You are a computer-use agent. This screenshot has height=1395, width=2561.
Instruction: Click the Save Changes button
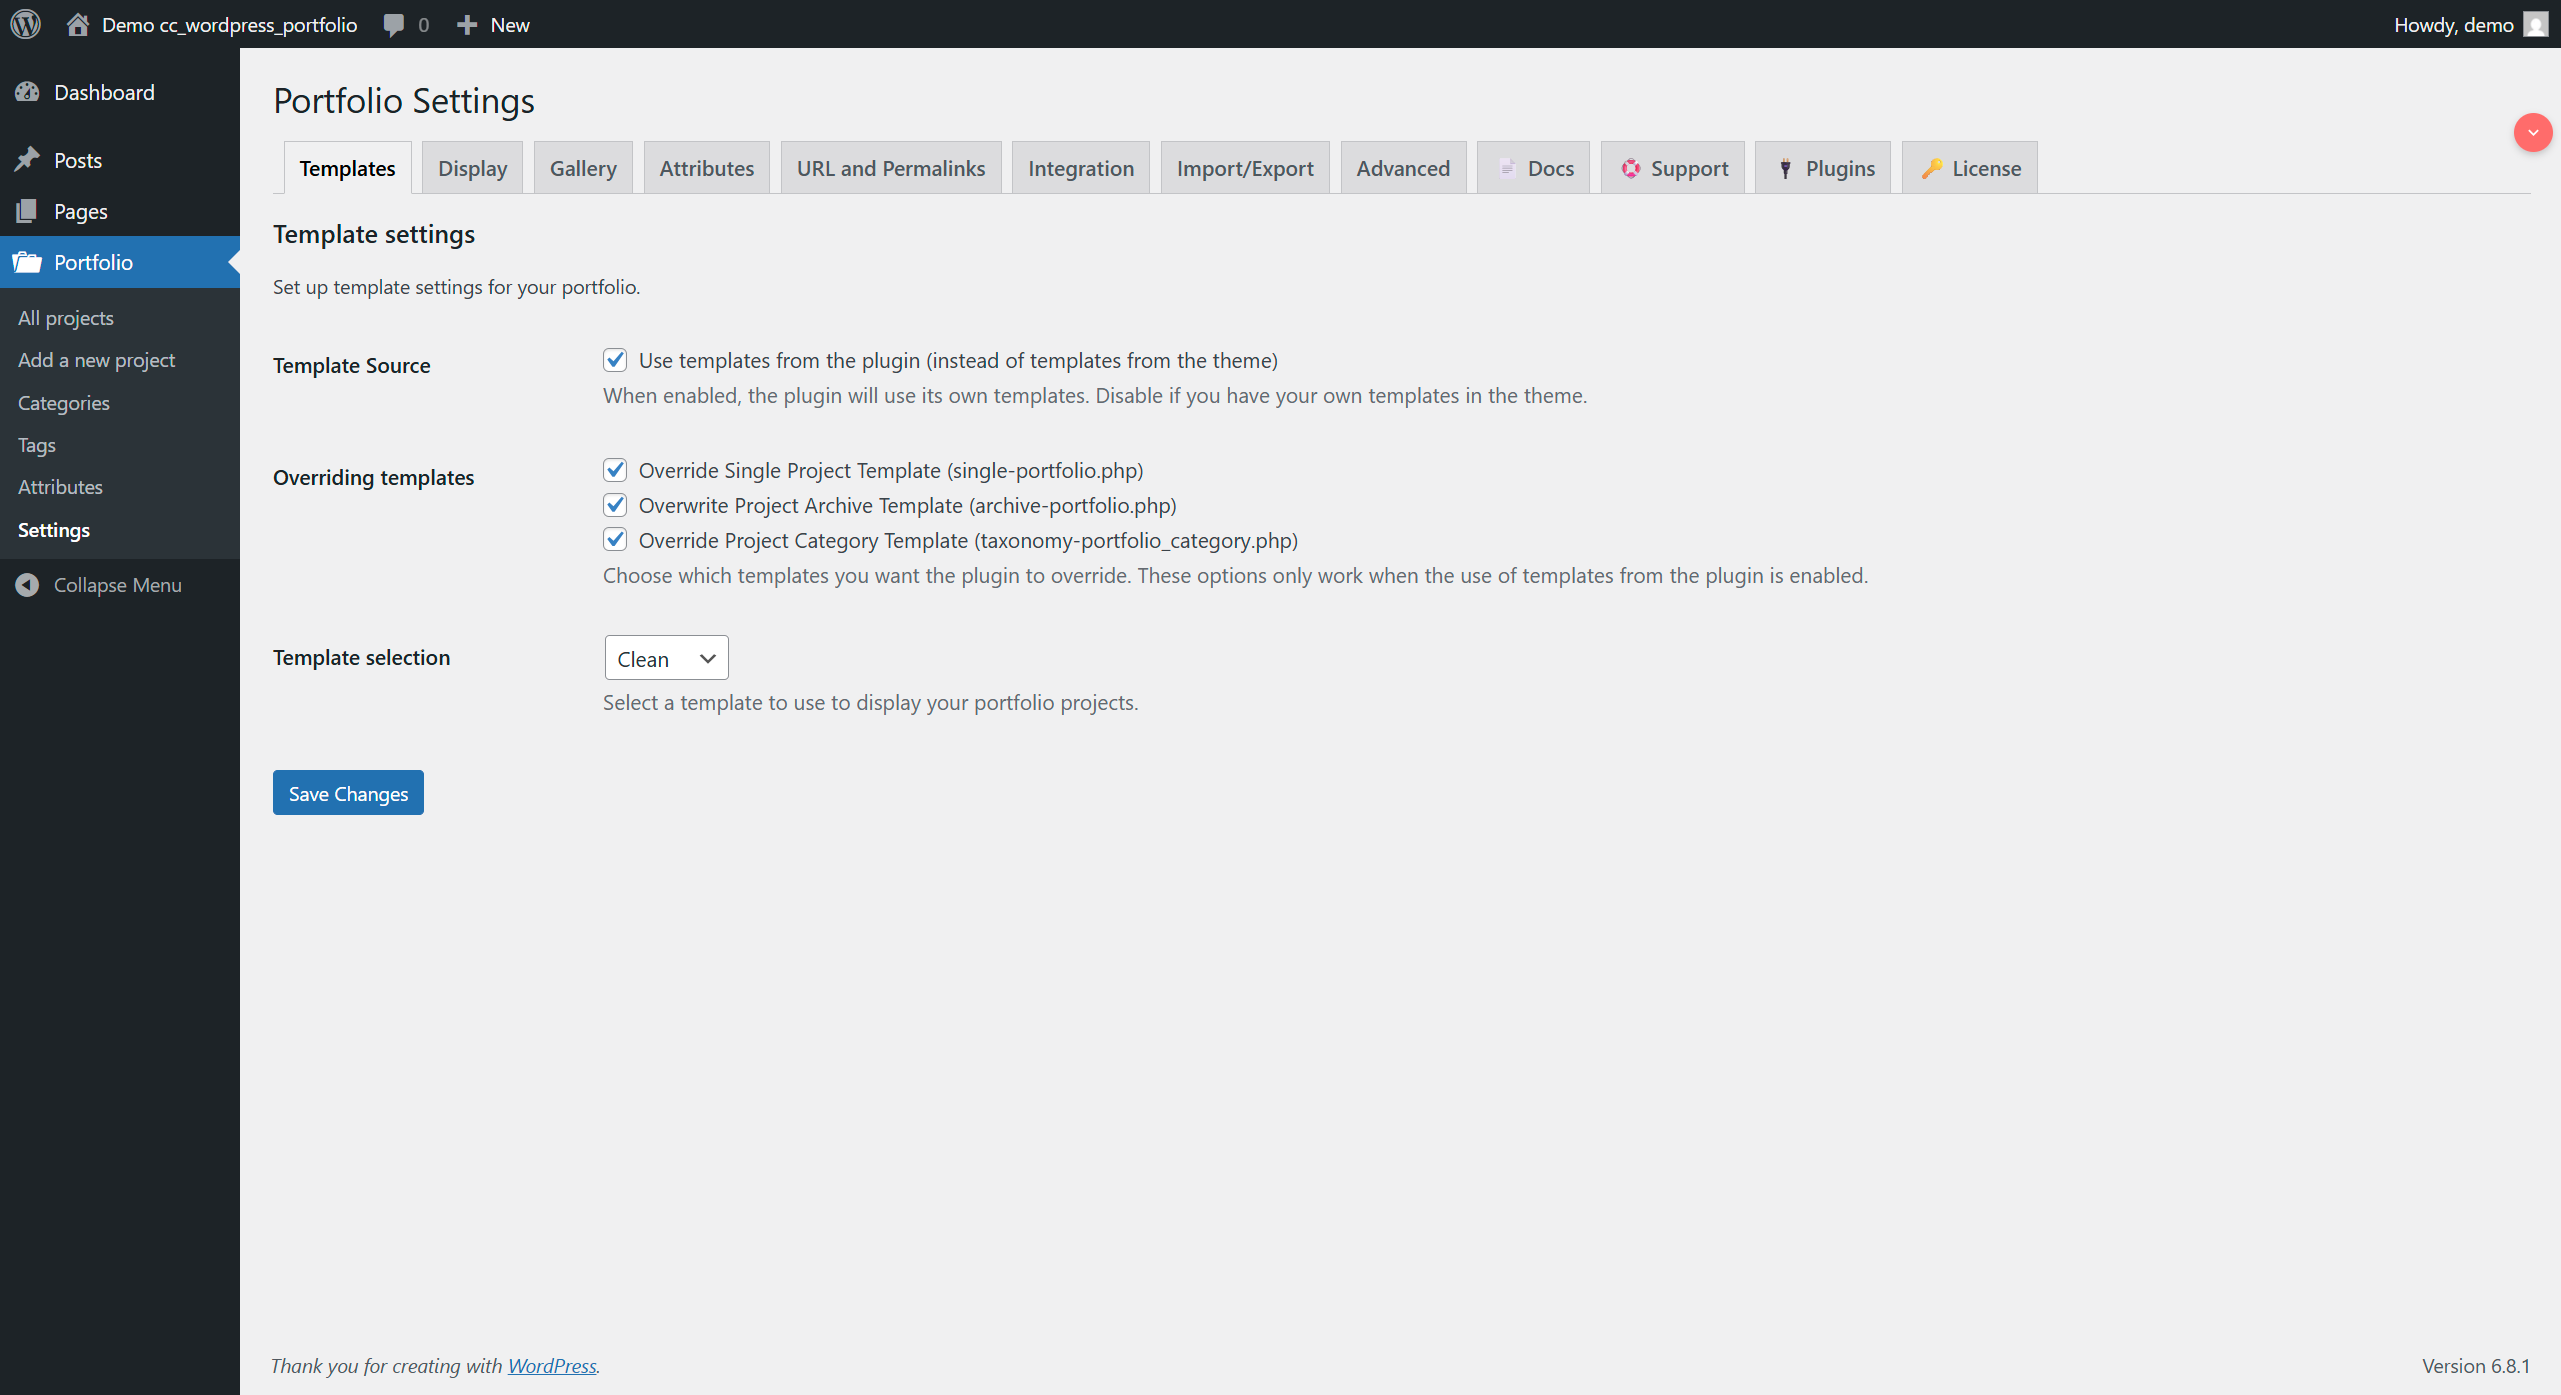(347, 792)
